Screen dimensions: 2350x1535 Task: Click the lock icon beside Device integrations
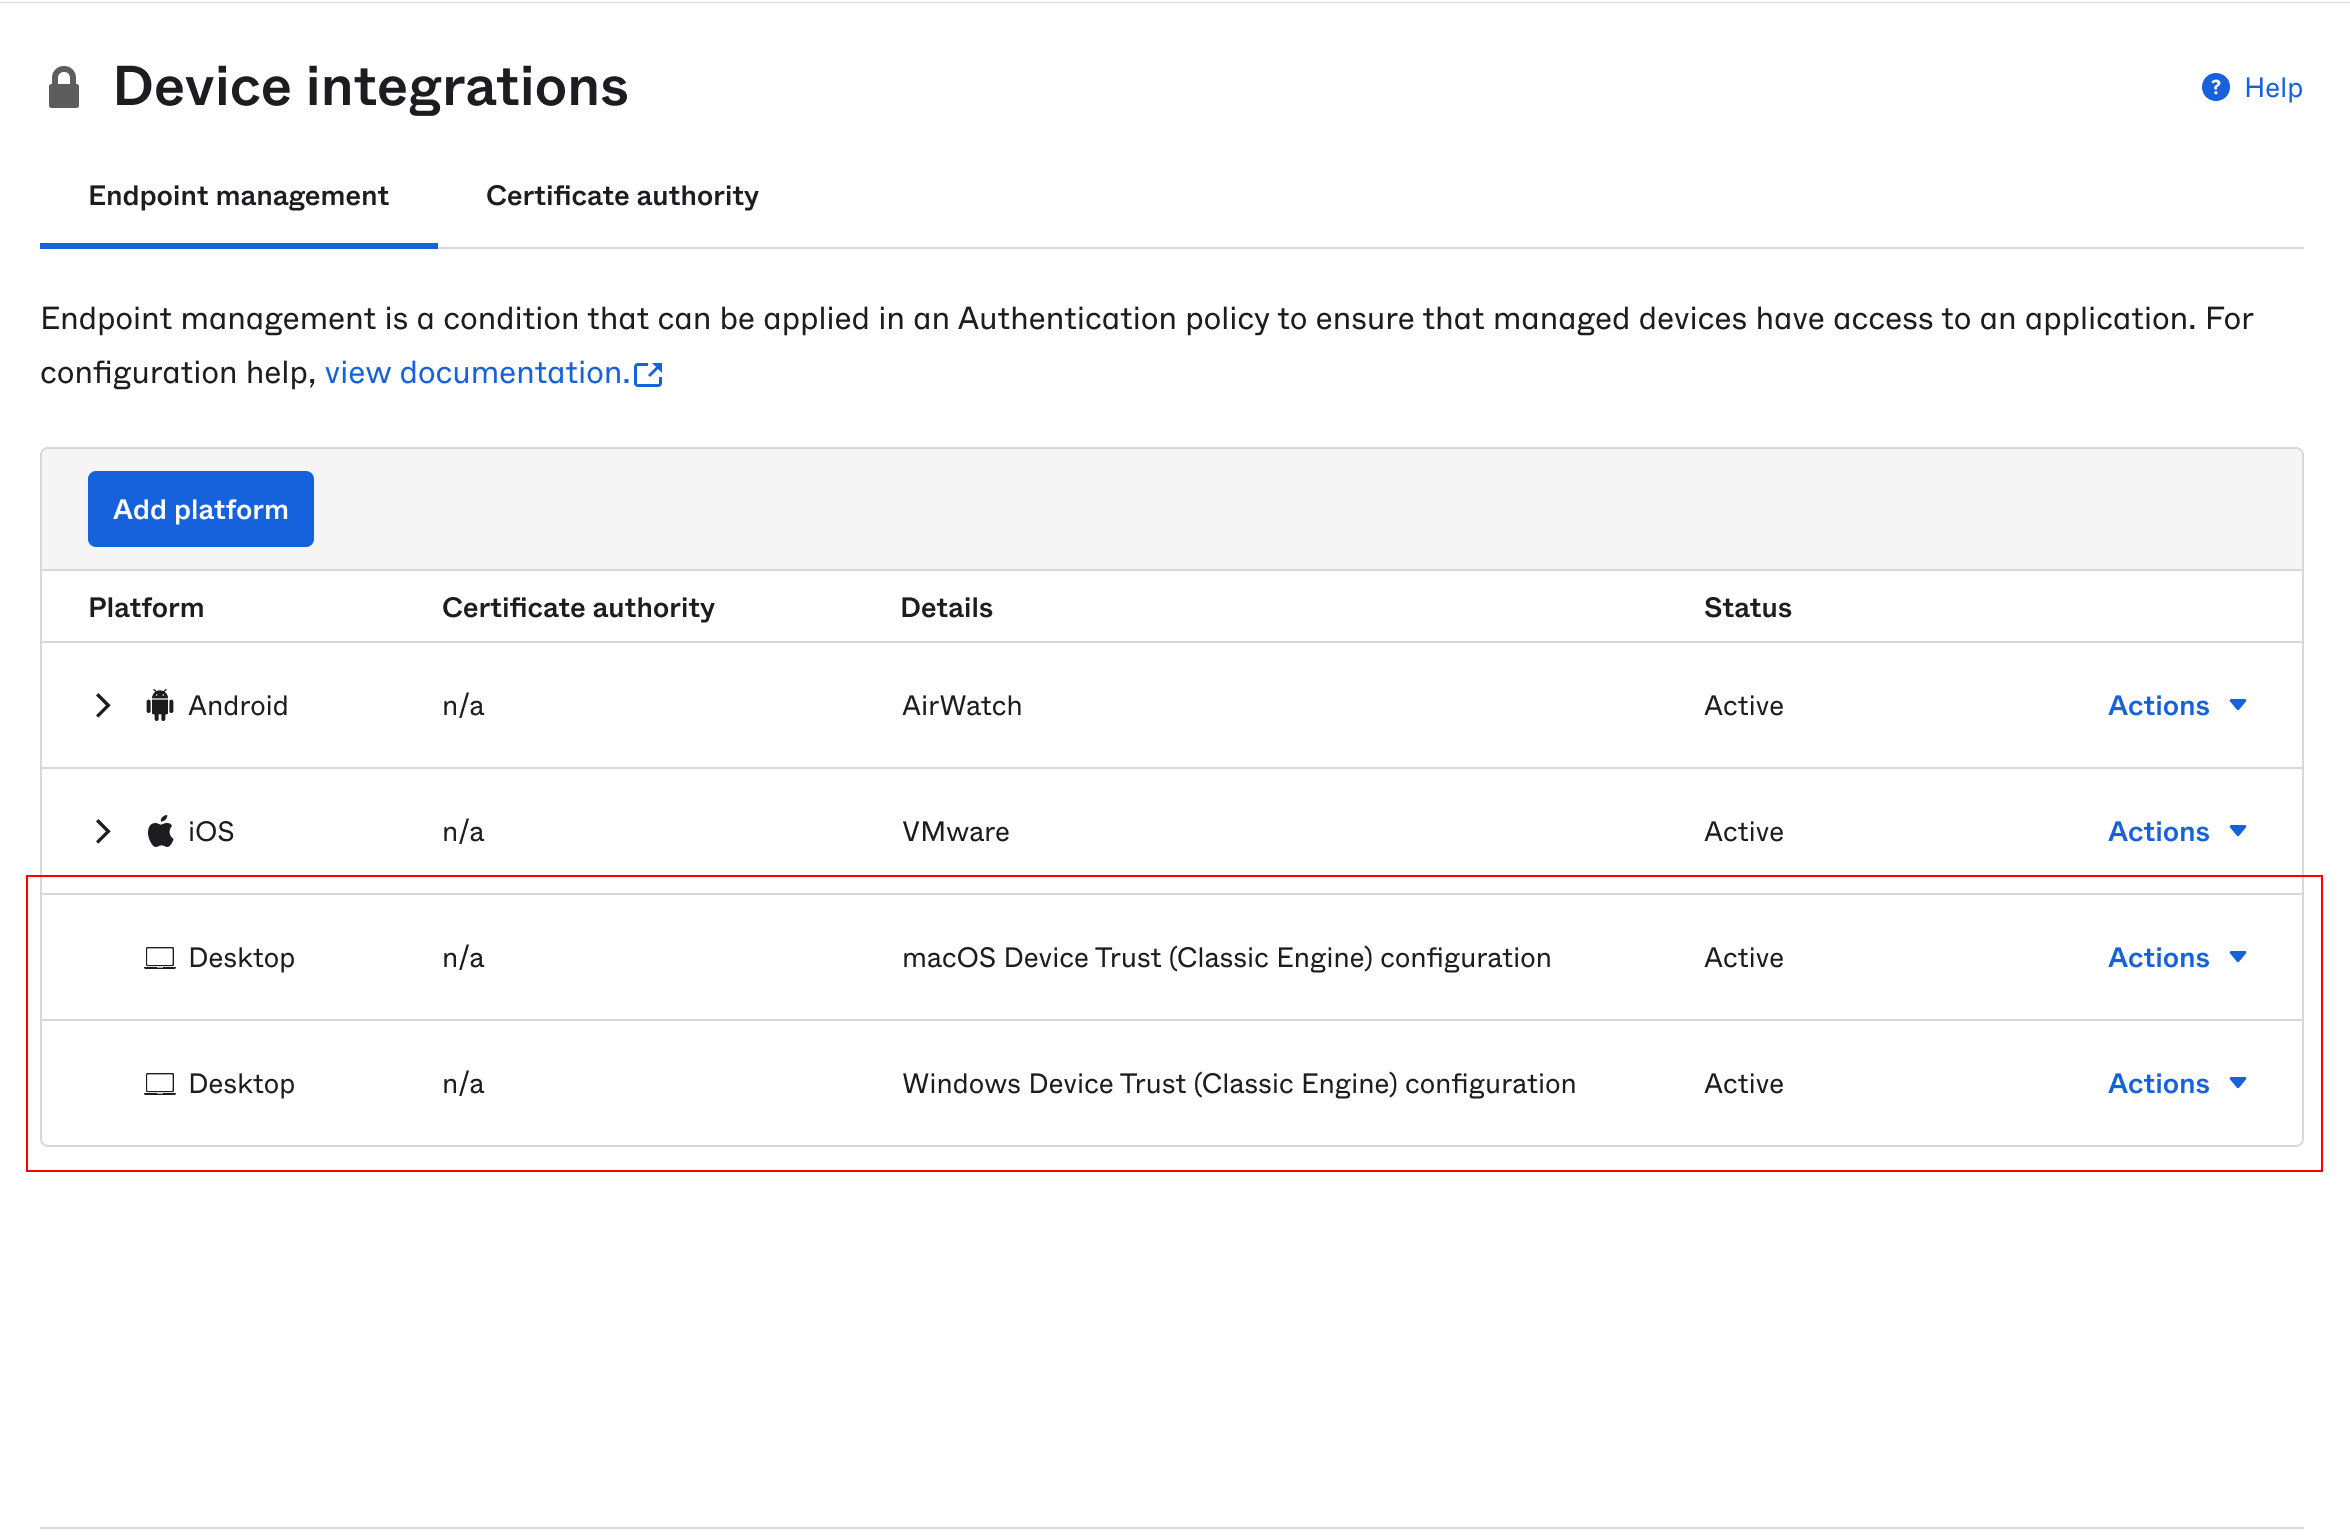[64, 88]
